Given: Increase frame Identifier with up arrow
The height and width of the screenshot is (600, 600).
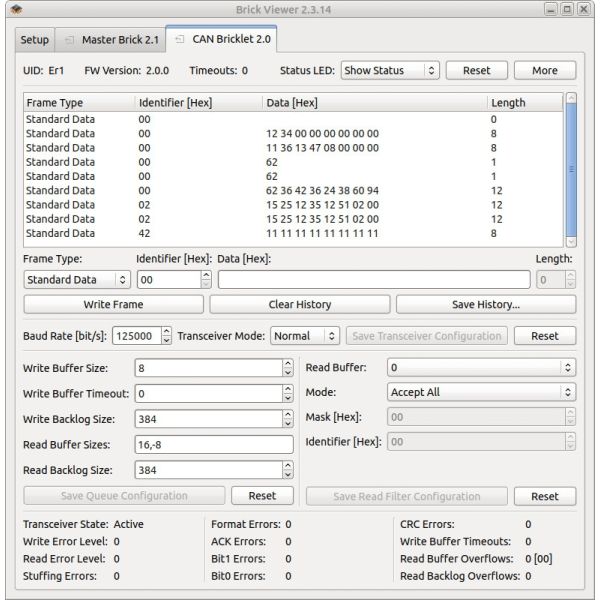Looking at the screenshot, I should point(206,275).
